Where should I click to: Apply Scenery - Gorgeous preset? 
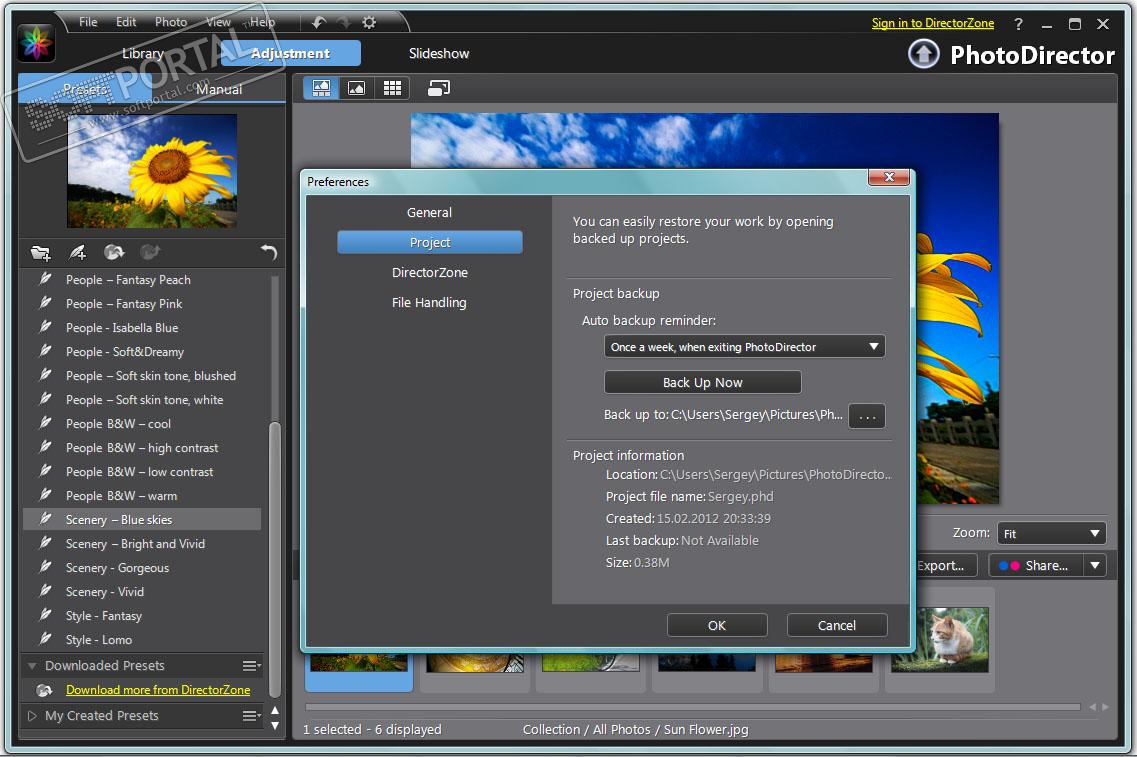(x=142, y=567)
